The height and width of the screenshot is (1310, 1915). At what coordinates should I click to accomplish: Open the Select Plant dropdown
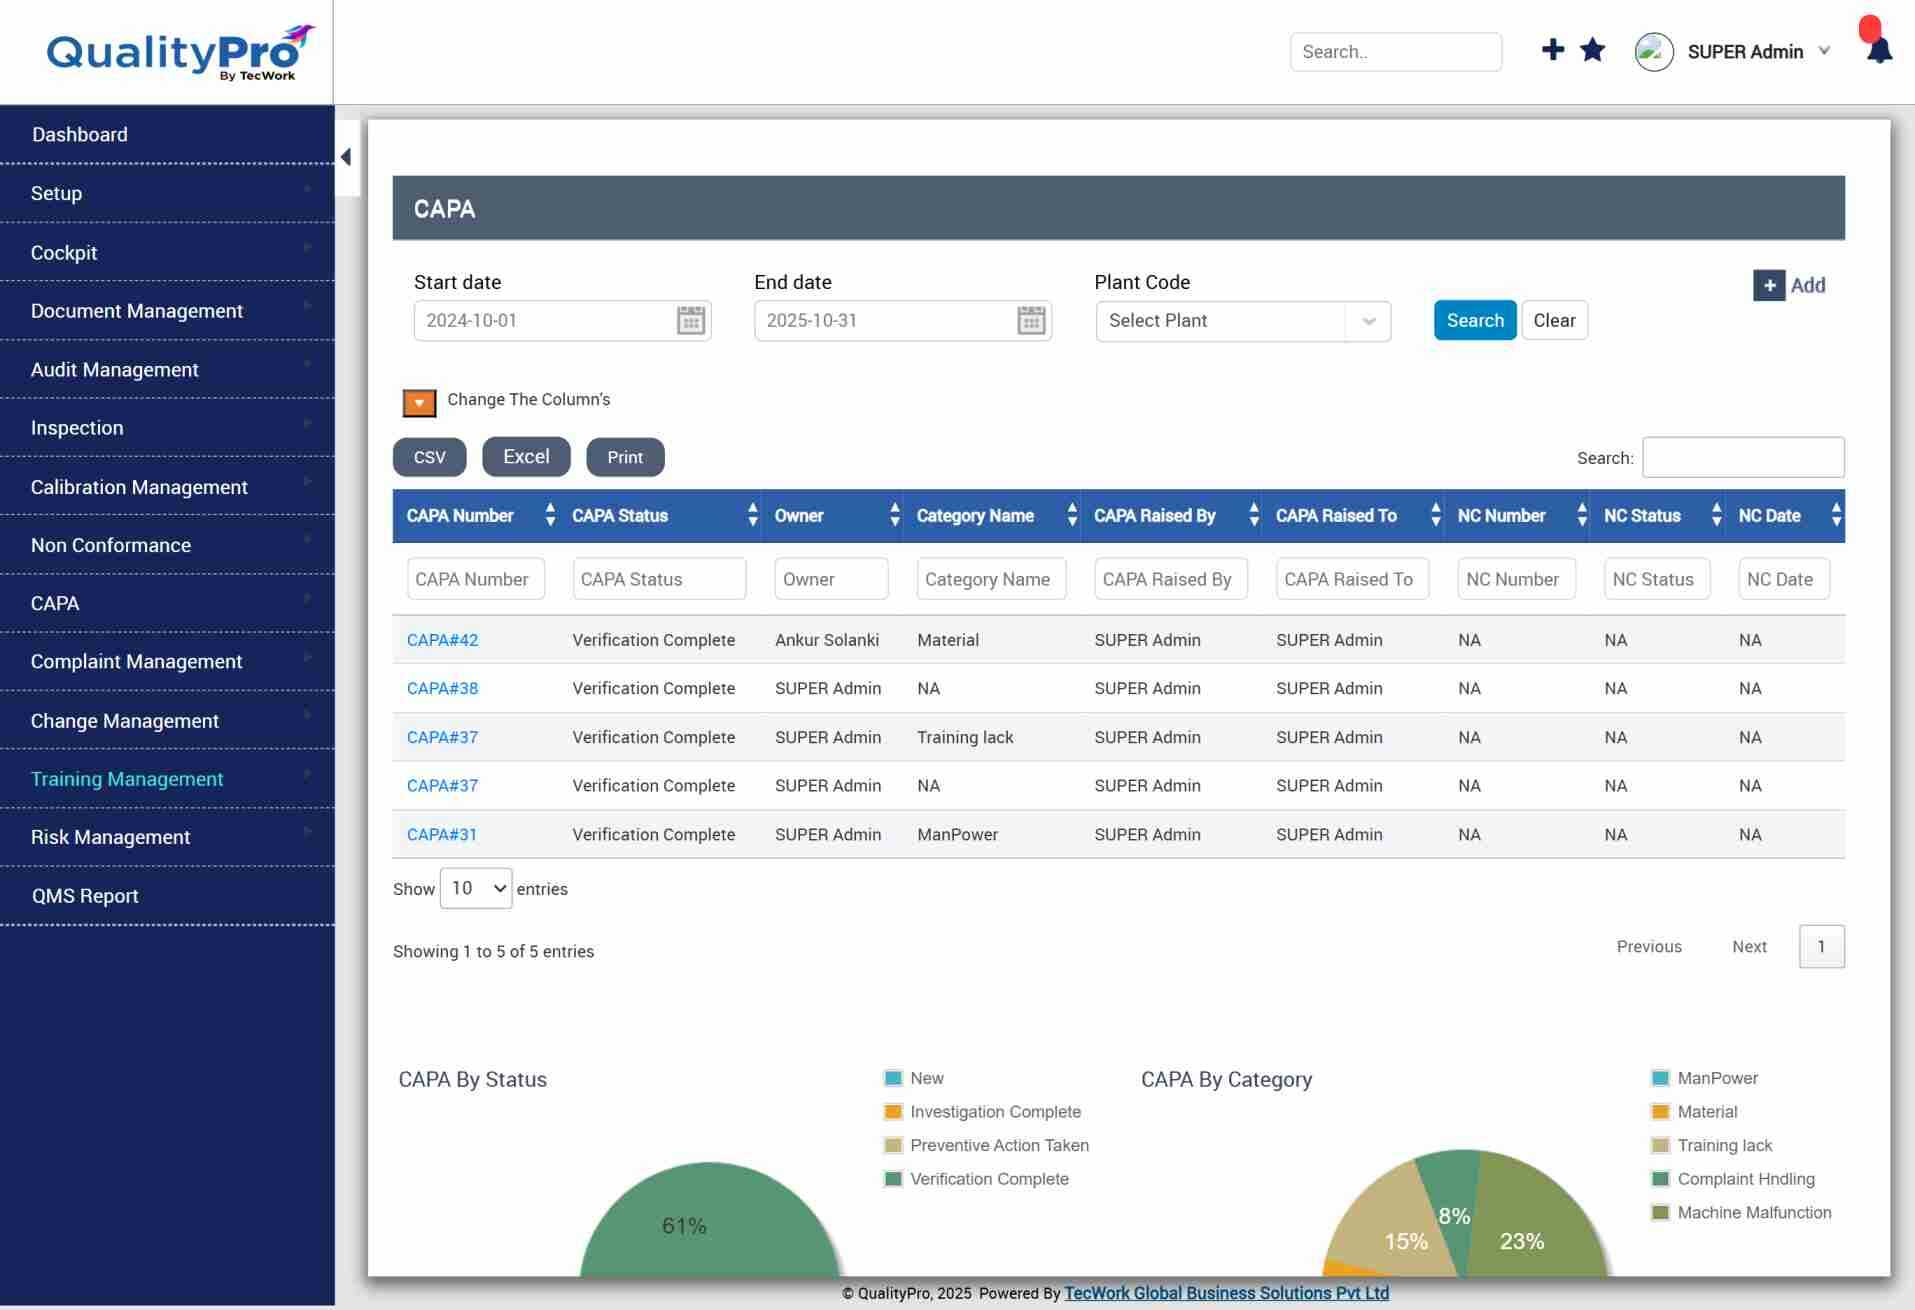coord(1243,321)
